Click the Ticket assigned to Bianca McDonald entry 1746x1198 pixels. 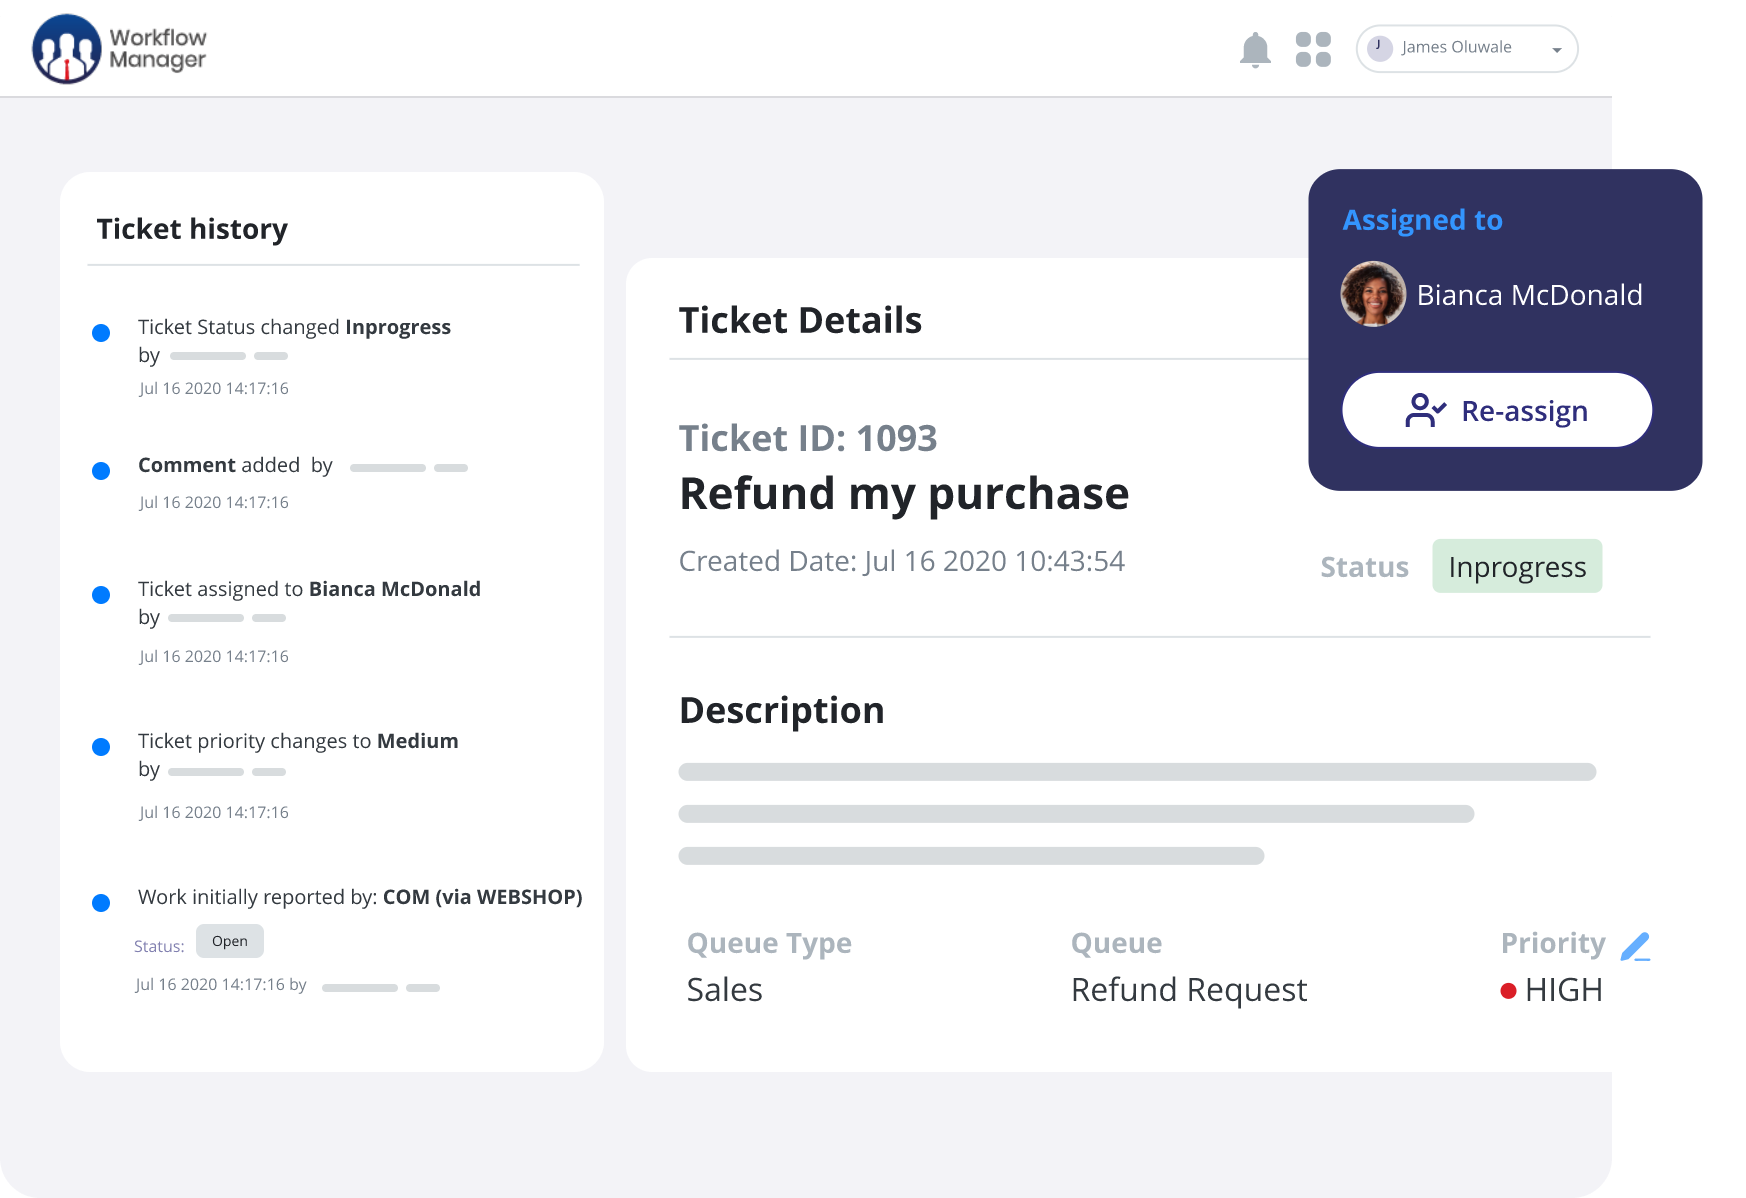click(x=309, y=589)
